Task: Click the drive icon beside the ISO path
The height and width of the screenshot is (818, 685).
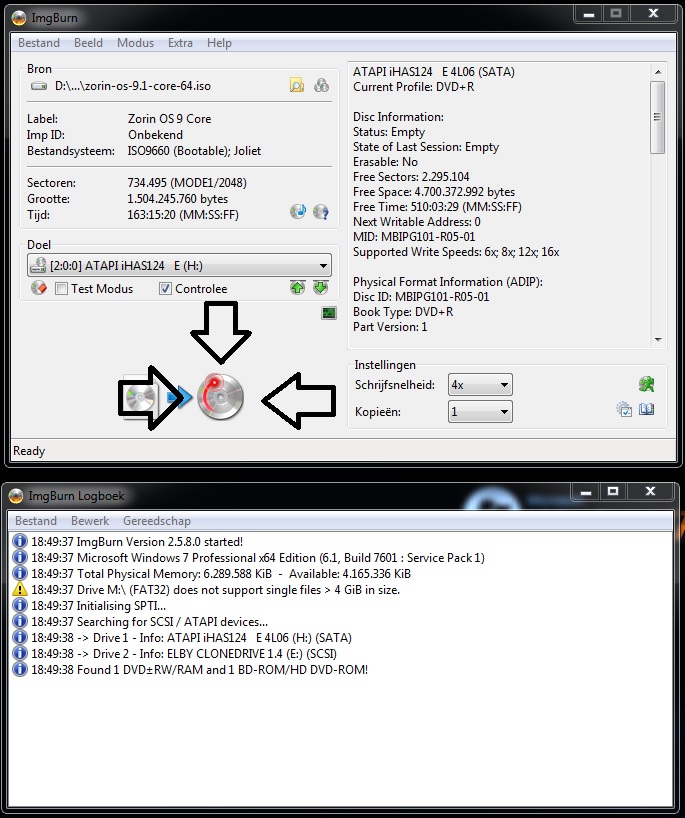Action: (x=39, y=86)
